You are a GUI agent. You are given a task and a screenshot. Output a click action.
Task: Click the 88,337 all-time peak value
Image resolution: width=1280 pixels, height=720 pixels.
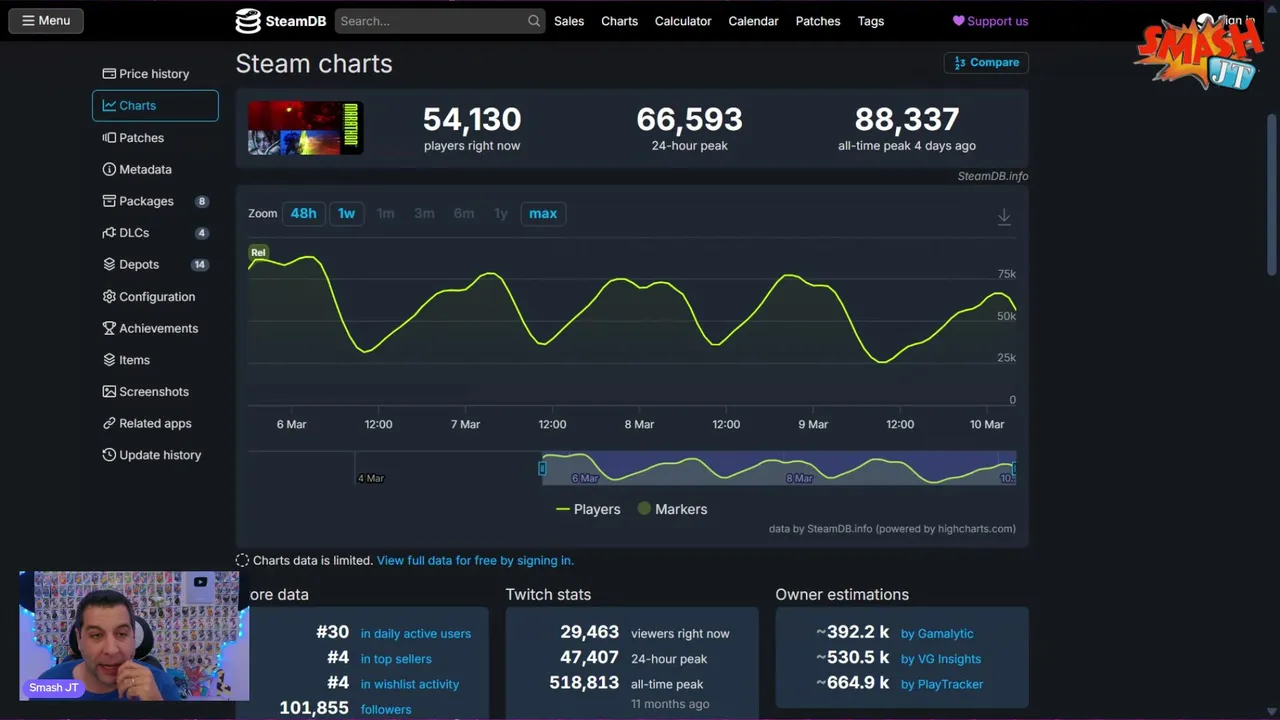[x=907, y=120]
